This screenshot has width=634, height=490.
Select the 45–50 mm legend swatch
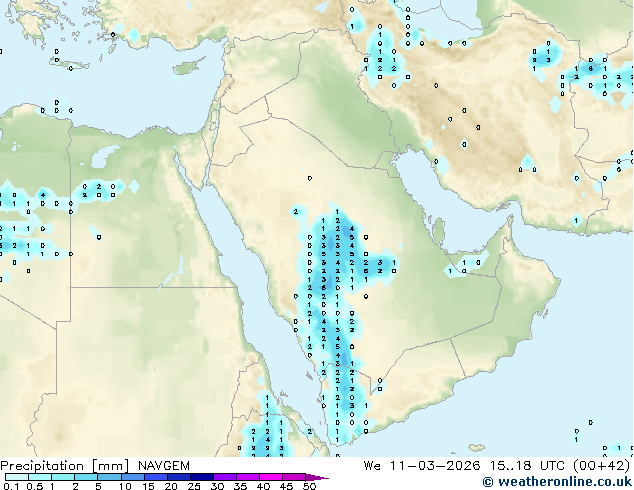click(294, 477)
